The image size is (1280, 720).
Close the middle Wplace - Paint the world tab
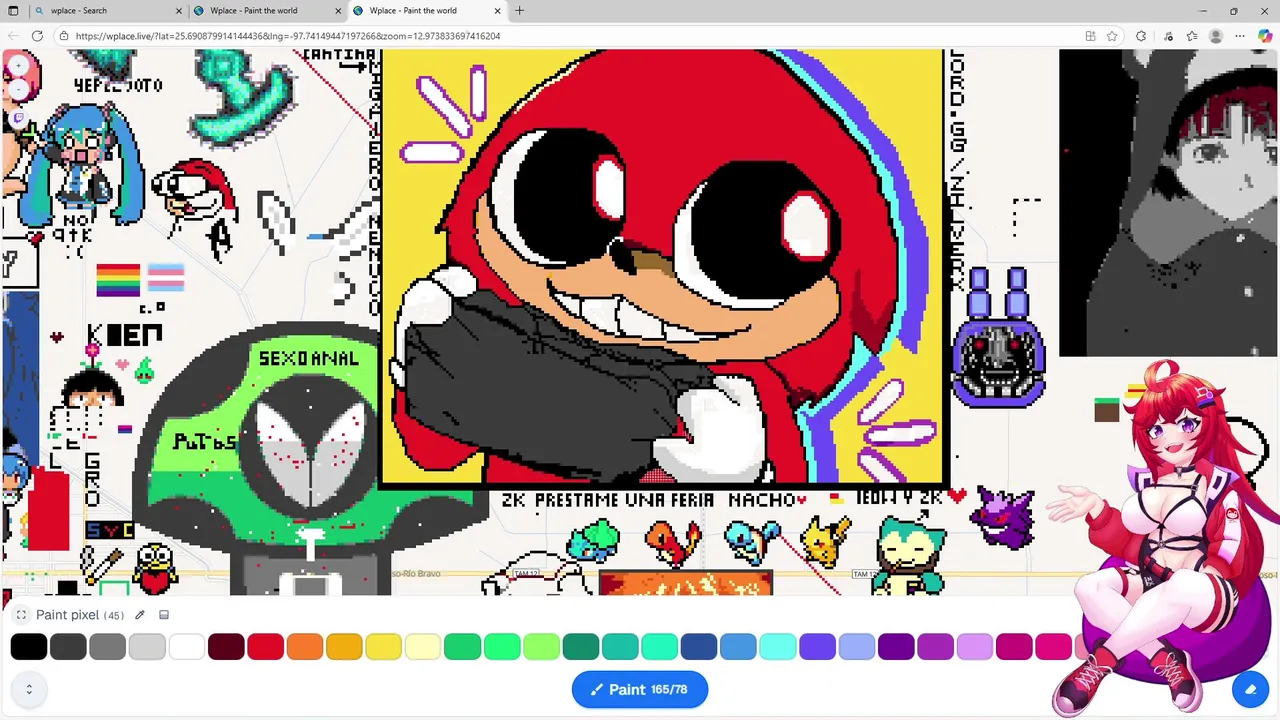pyautogui.click(x=338, y=11)
